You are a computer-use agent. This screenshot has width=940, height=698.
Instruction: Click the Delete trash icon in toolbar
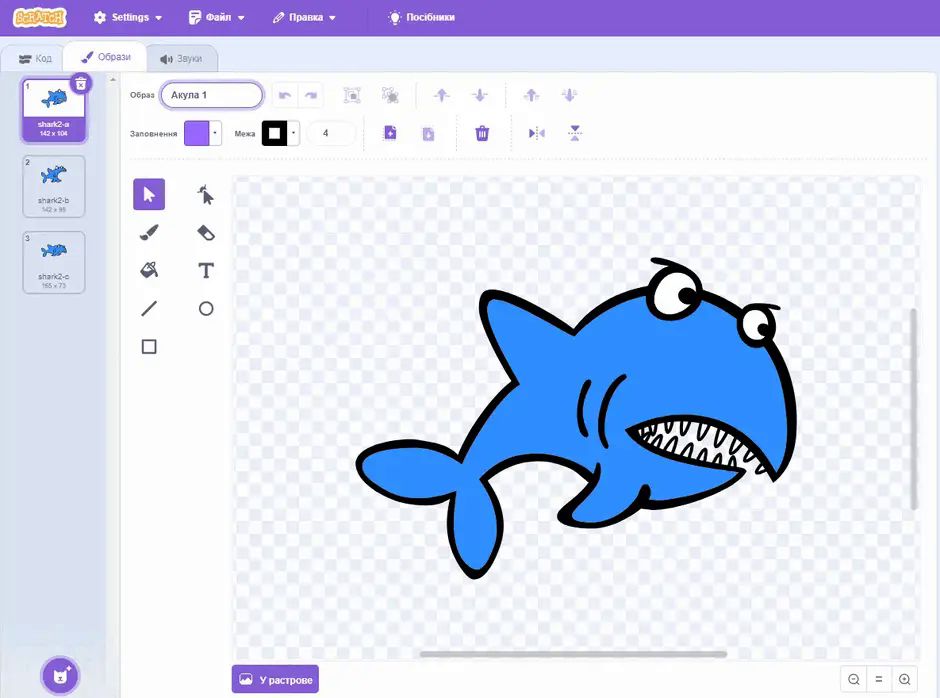(x=482, y=133)
